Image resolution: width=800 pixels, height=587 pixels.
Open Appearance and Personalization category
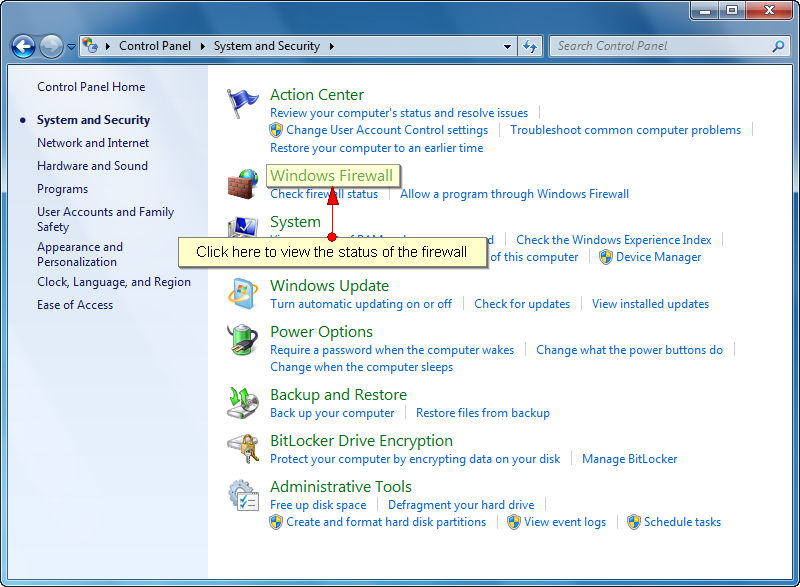coord(80,254)
